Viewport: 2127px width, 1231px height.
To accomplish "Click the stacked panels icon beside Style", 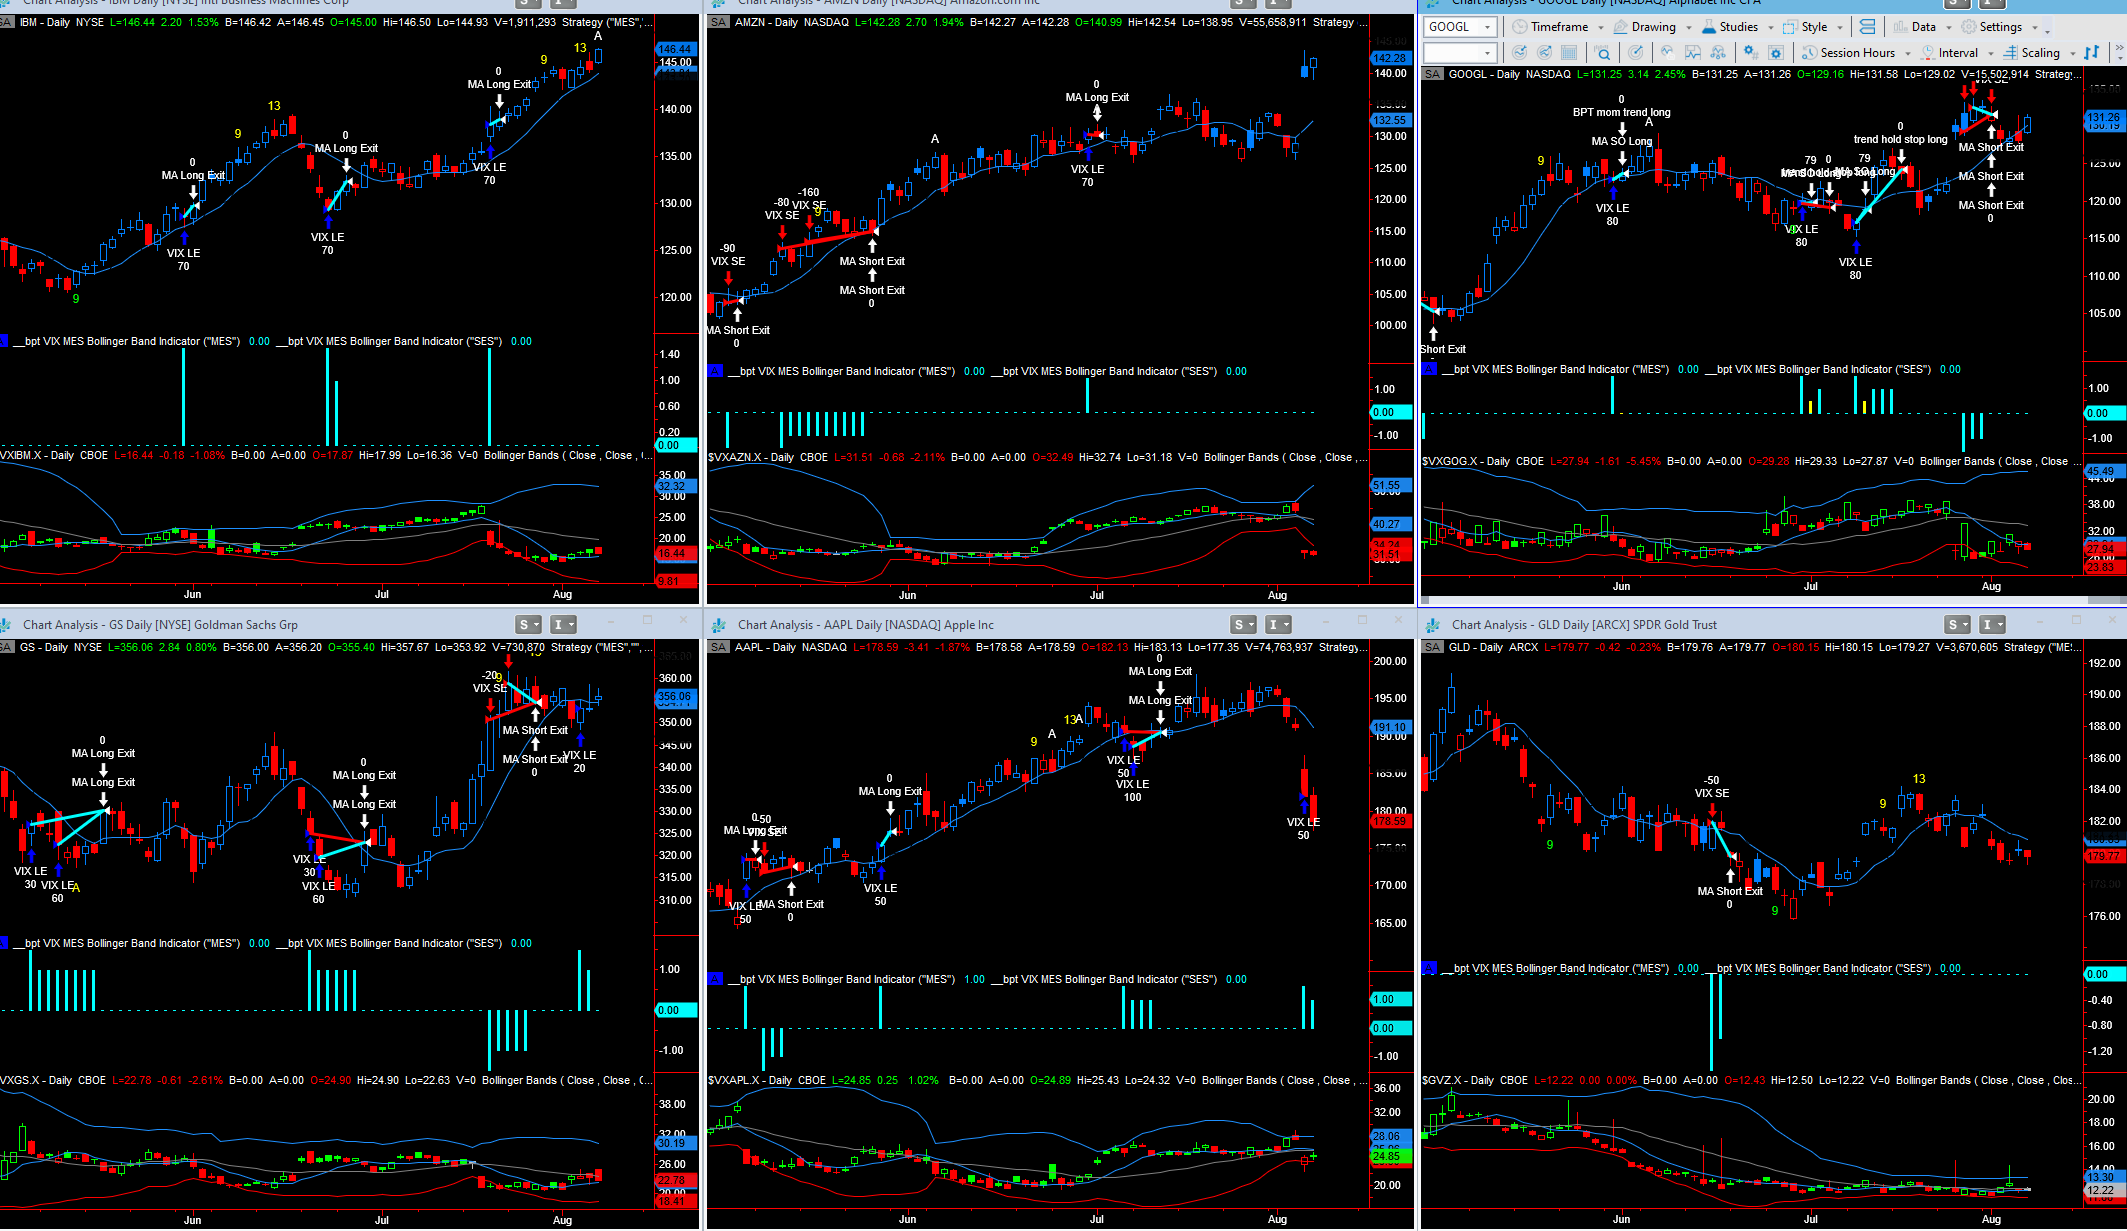I will pyautogui.click(x=1867, y=27).
